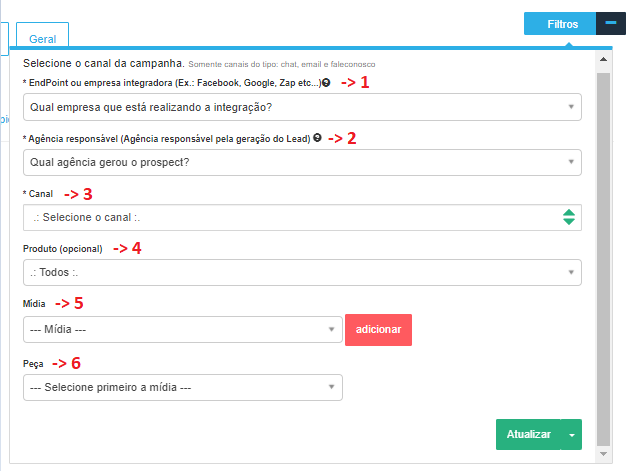Click the scrollbar up arrow
This screenshot has height=471, width=632.
click(603, 62)
